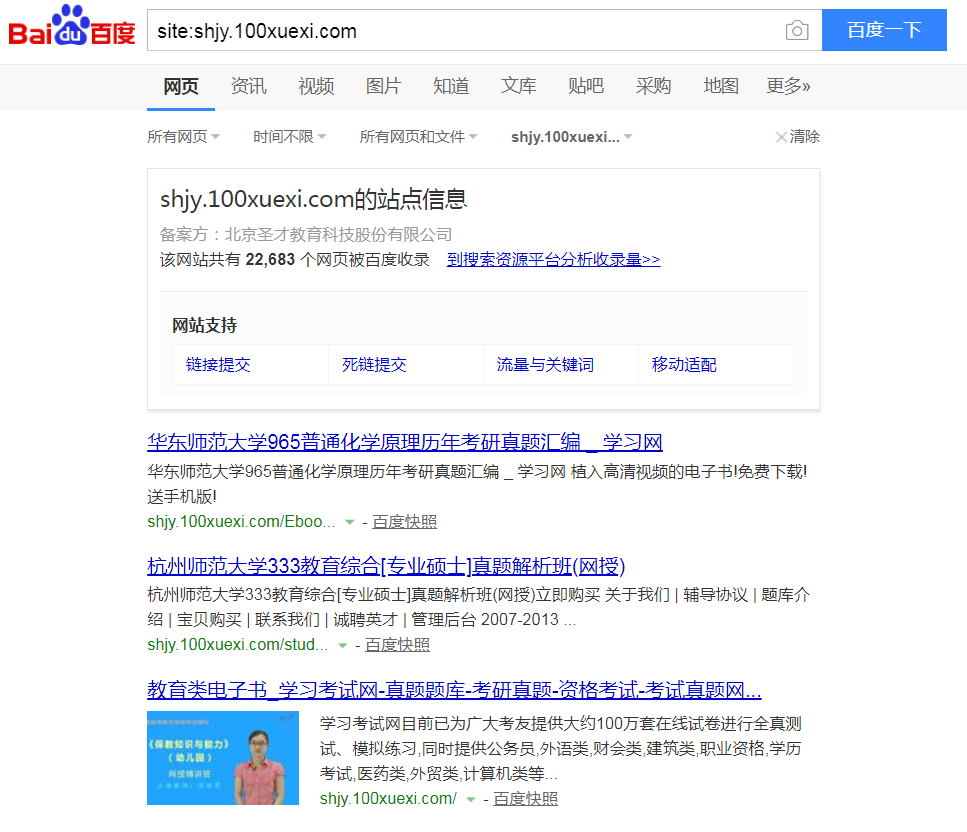Open the 所有网页 filter dropdown

point(183,136)
